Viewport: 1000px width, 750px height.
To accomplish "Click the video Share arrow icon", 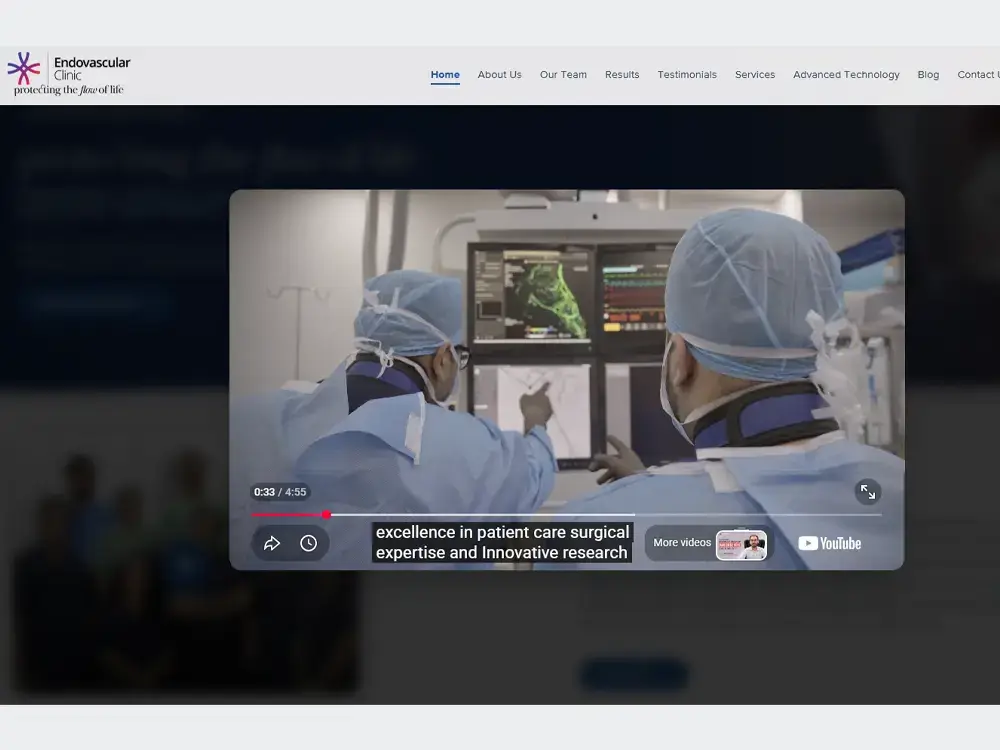I will click(x=272, y=543).
